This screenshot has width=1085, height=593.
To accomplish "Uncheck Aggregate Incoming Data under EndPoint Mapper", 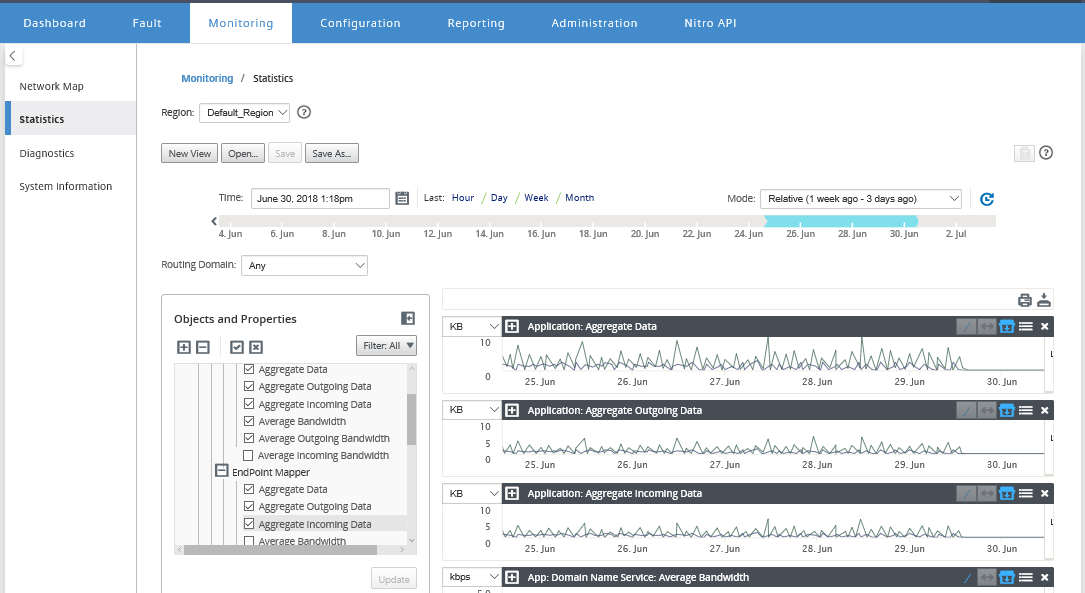I will click(x=249, y=524).
